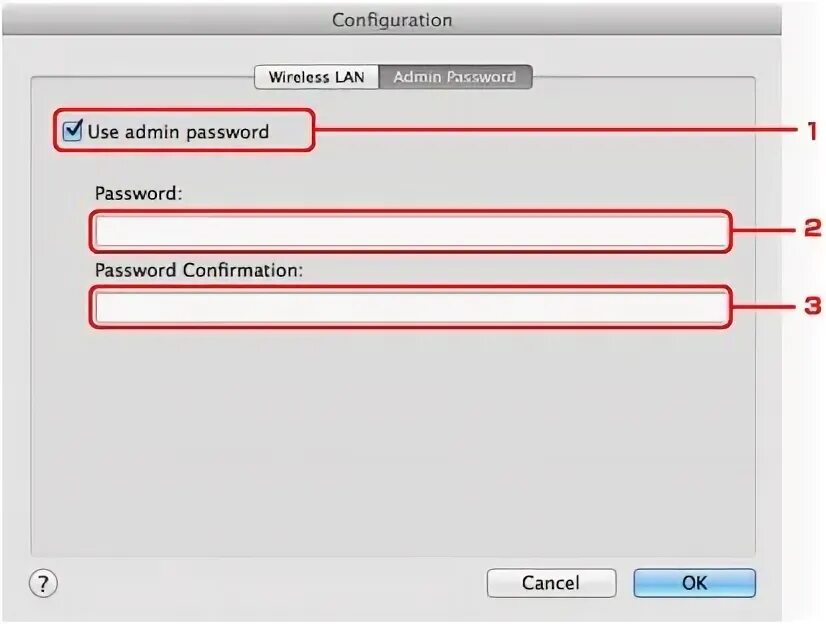The width and height of the screenshot is (826, 624).
Task: Dismiss the dialog with Cancel
Action: (x=551, y=583)
